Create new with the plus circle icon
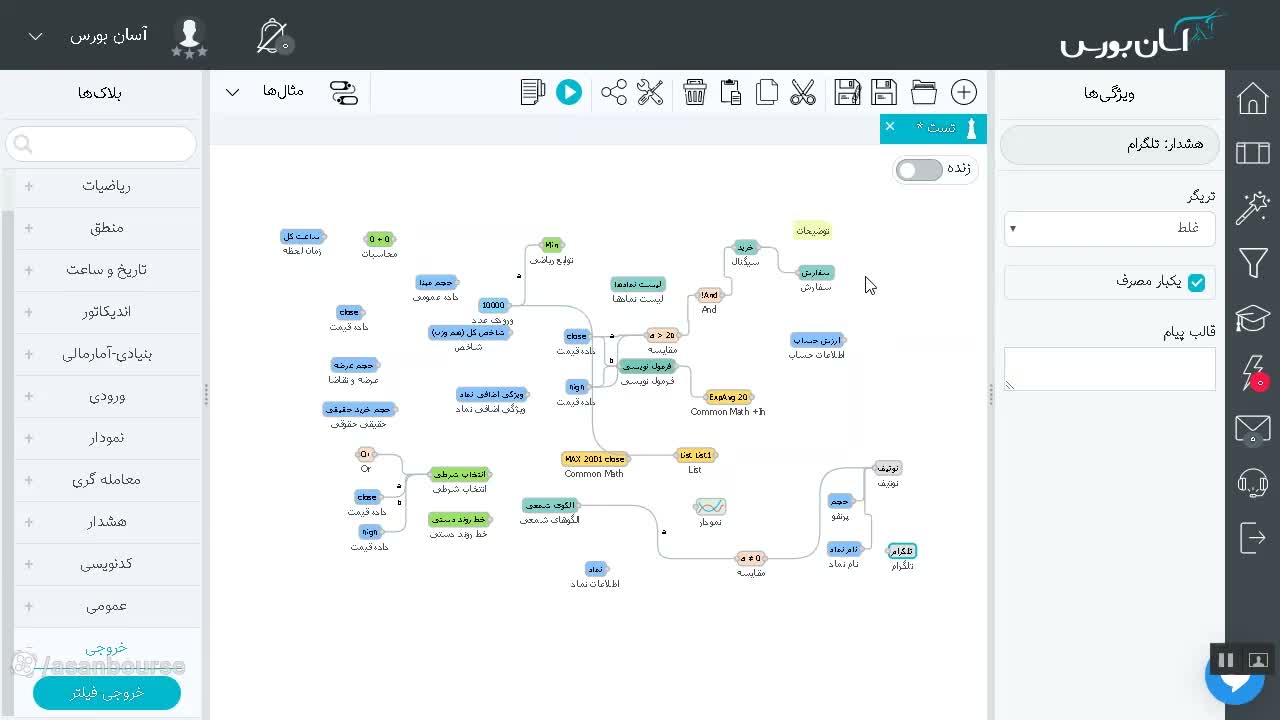The width and height of the screenshot is (1280, 720). click(x=964, y=92)
